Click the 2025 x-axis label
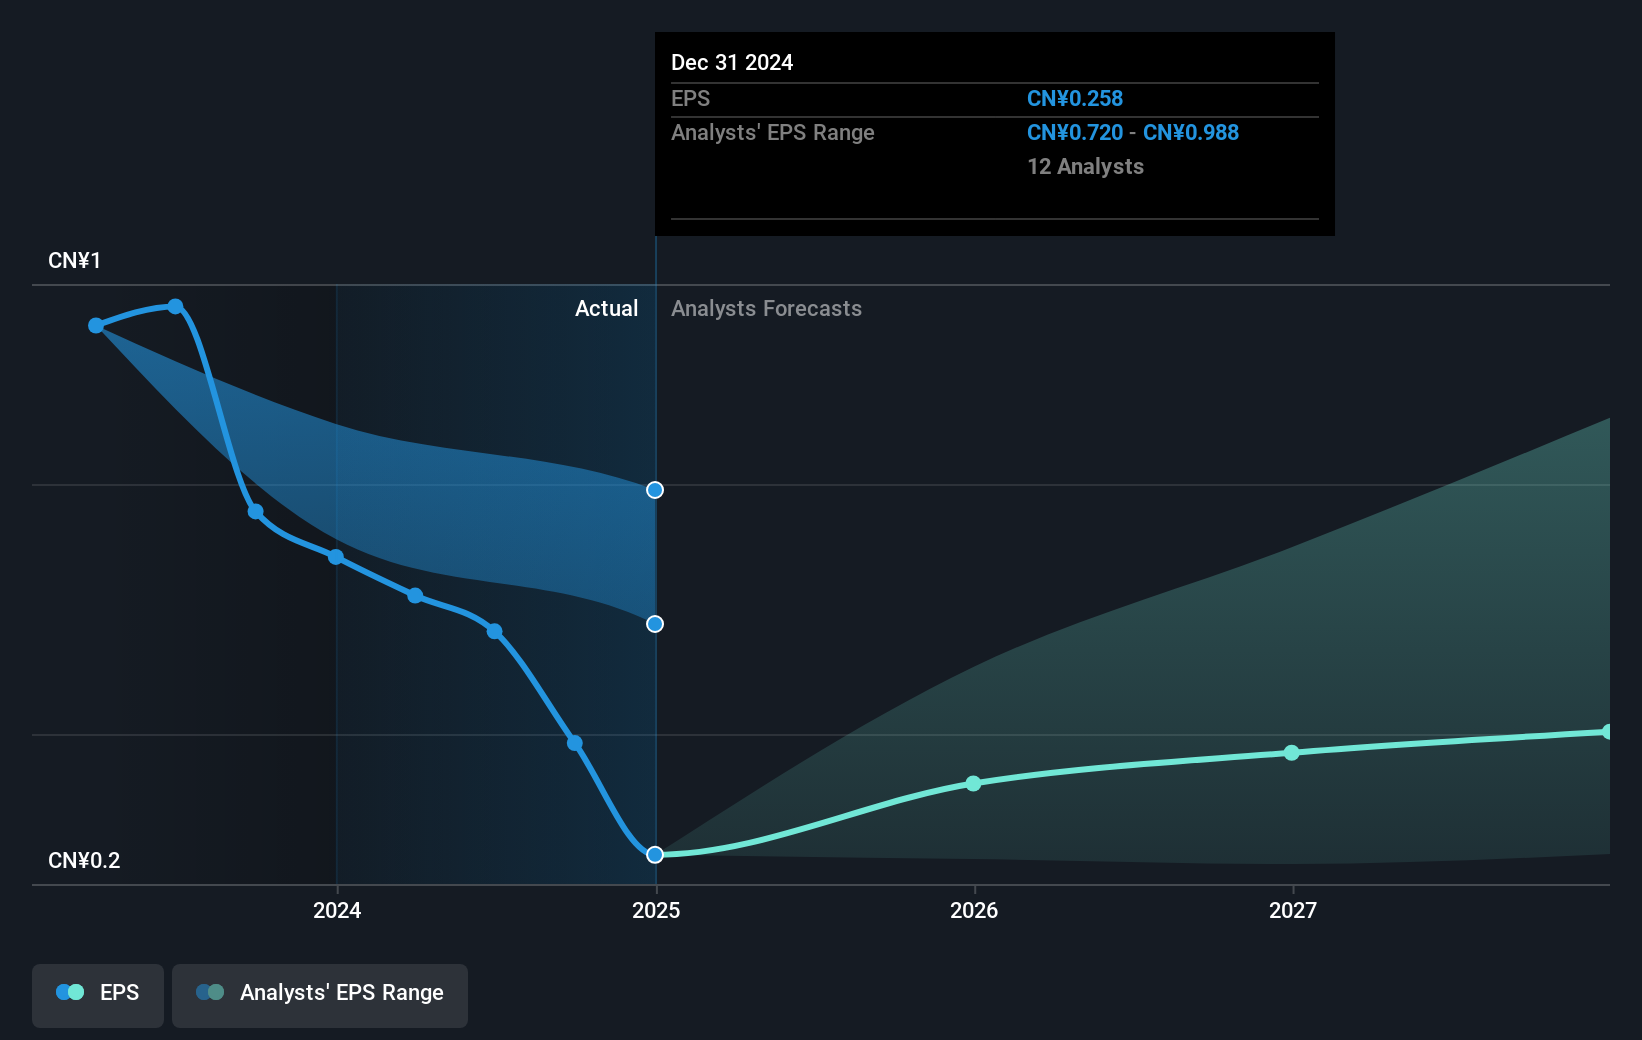 pos(656,910)
